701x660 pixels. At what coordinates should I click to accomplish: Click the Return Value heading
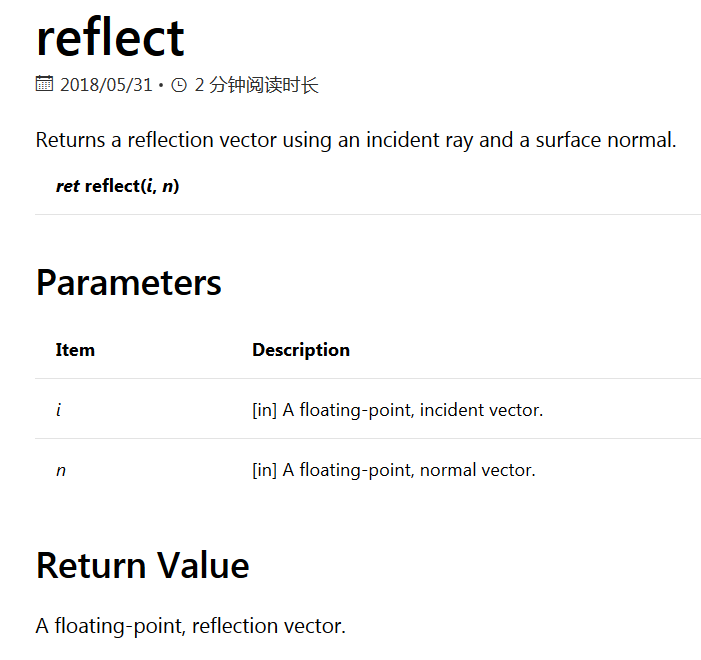coord(143,566)
